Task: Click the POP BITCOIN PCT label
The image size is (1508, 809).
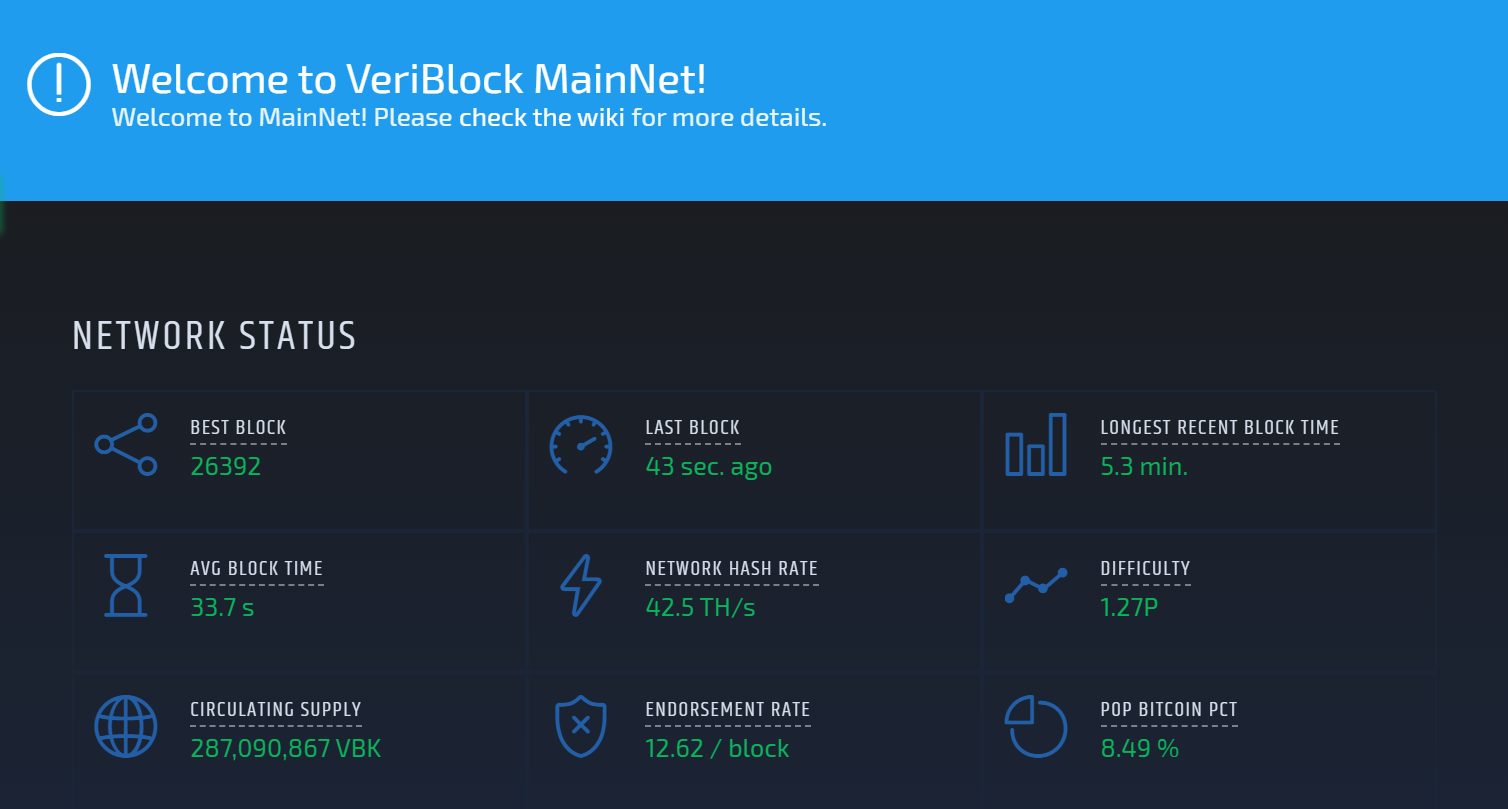Action: click(1169, 710)
